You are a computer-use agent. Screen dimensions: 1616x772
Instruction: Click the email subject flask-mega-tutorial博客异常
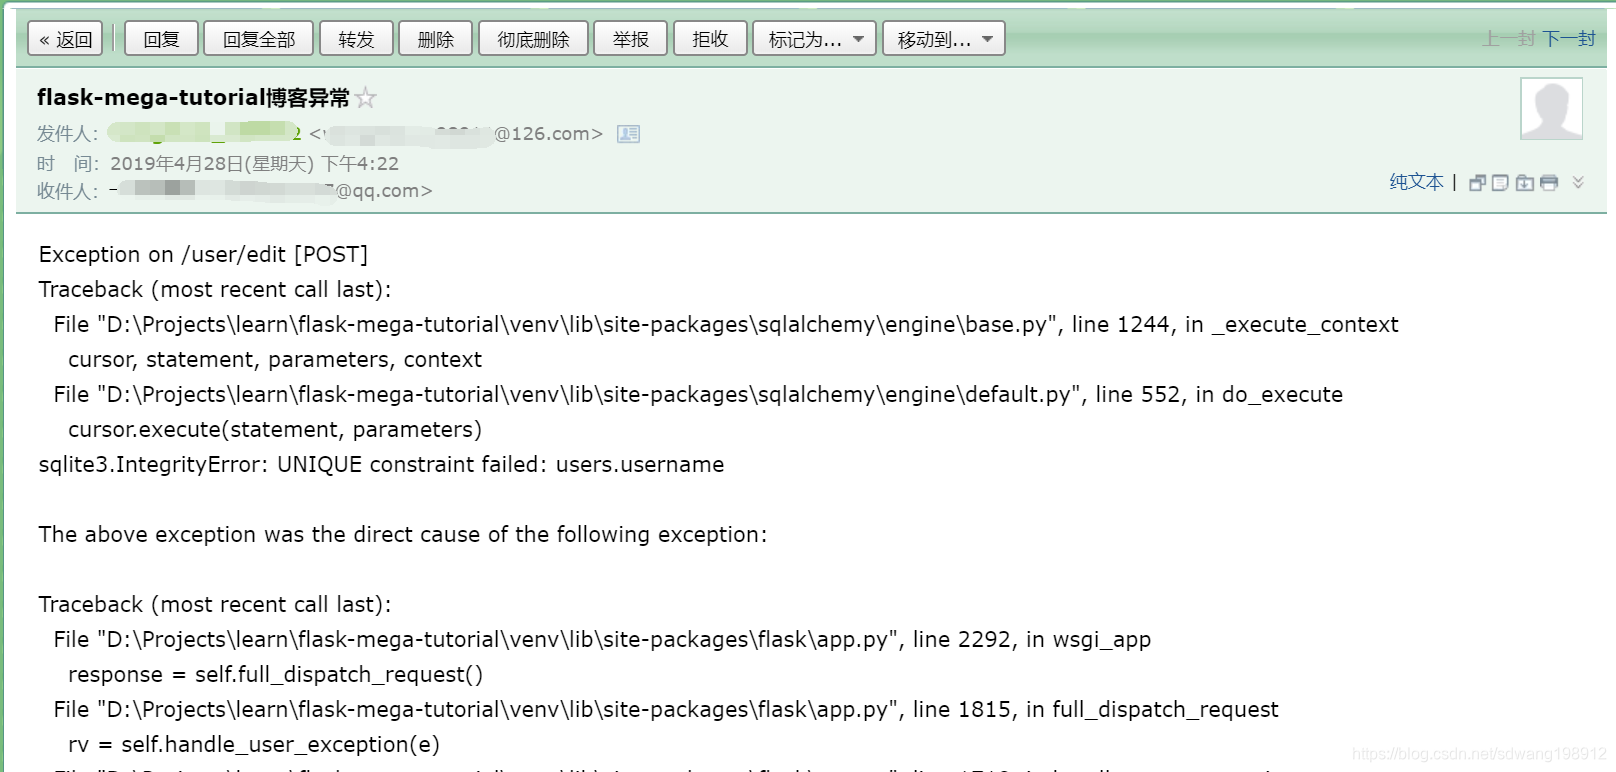click(193, 97)
